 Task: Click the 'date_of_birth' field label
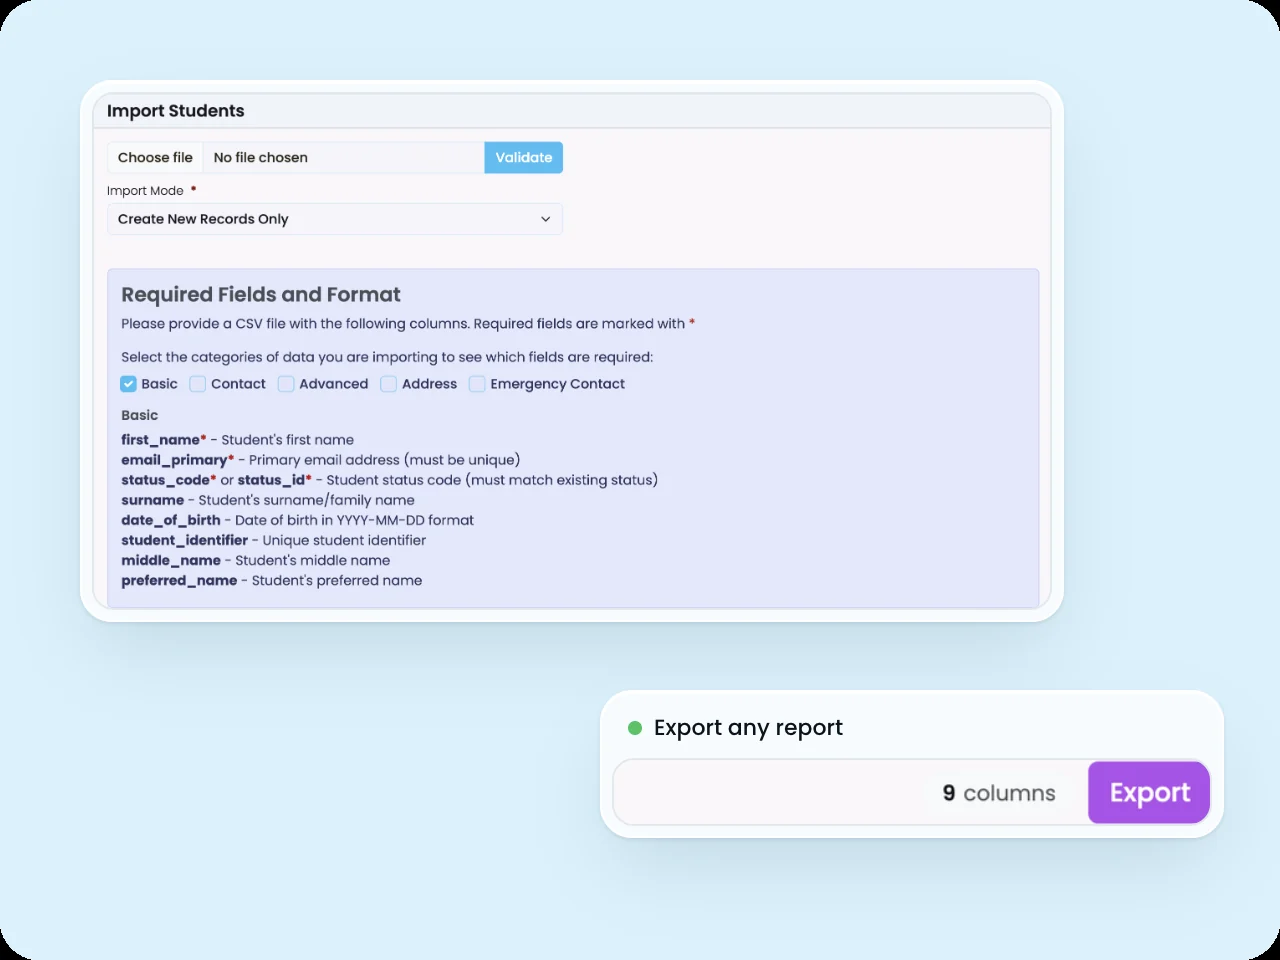171,520
